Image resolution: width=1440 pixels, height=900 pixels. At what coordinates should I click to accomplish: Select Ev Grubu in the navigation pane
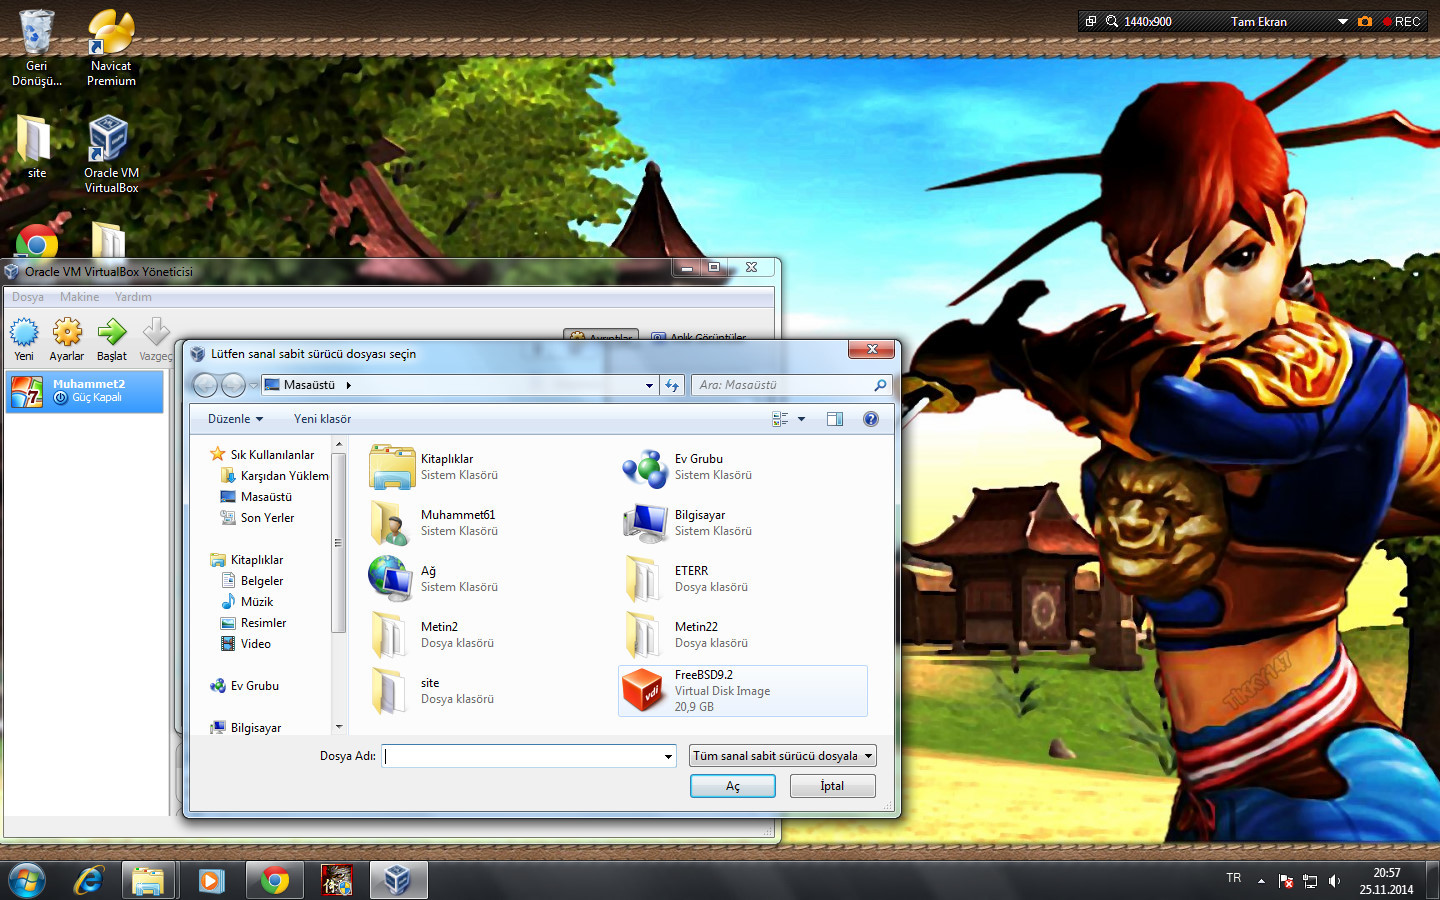tap(245, 686)
